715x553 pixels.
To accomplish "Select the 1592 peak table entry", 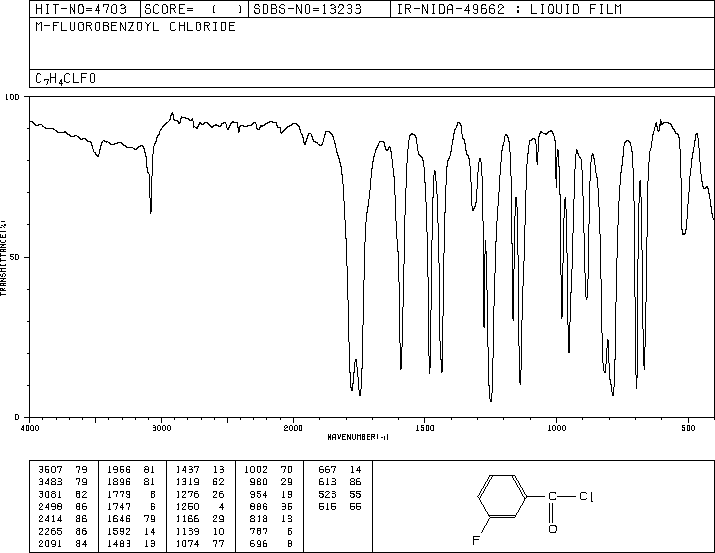I will click(x=131, y=532).
